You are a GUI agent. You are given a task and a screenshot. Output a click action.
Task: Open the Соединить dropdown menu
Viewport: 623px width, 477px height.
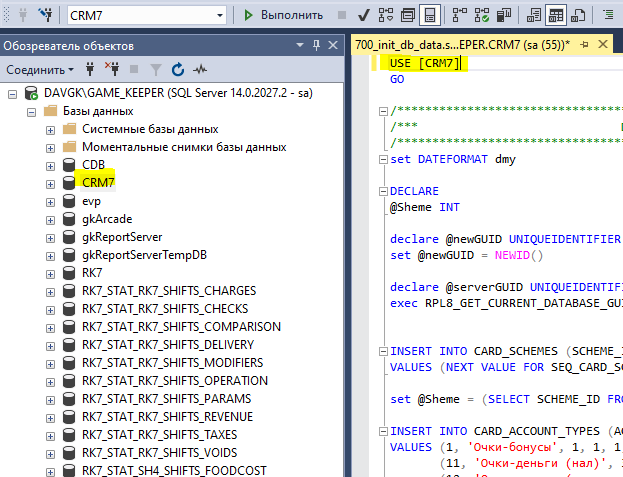click(40, 70)
